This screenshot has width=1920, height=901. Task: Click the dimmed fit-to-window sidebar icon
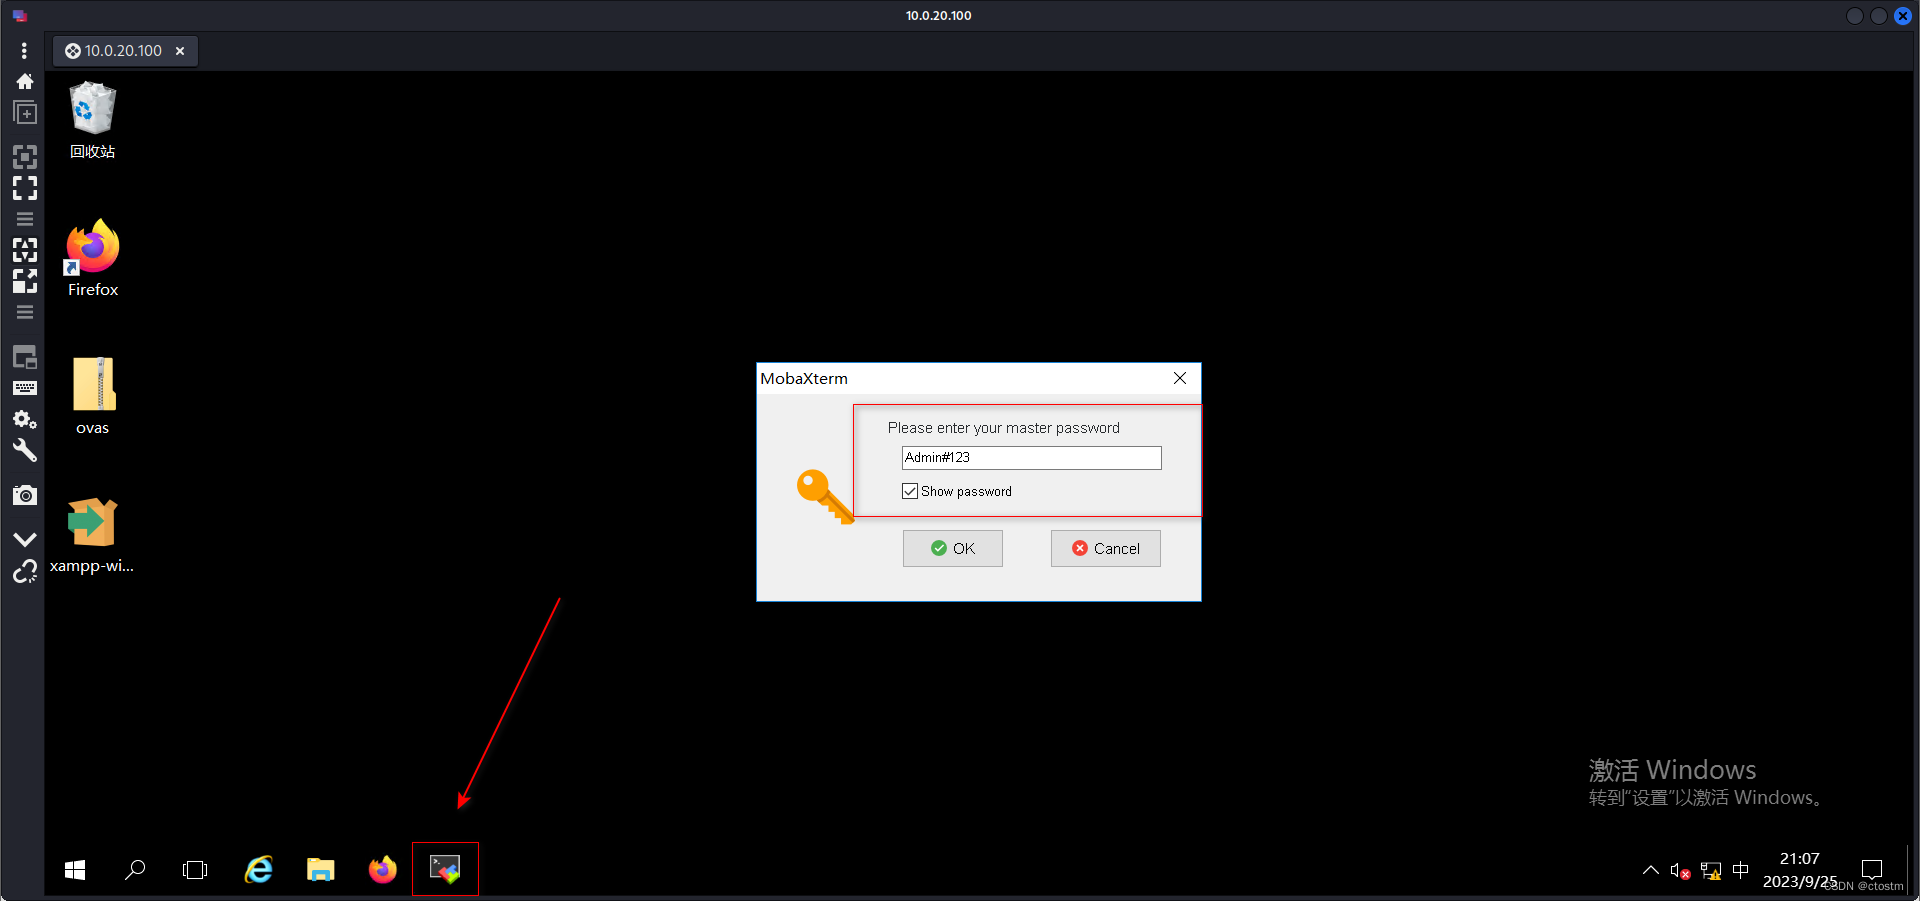click(24, 157)
